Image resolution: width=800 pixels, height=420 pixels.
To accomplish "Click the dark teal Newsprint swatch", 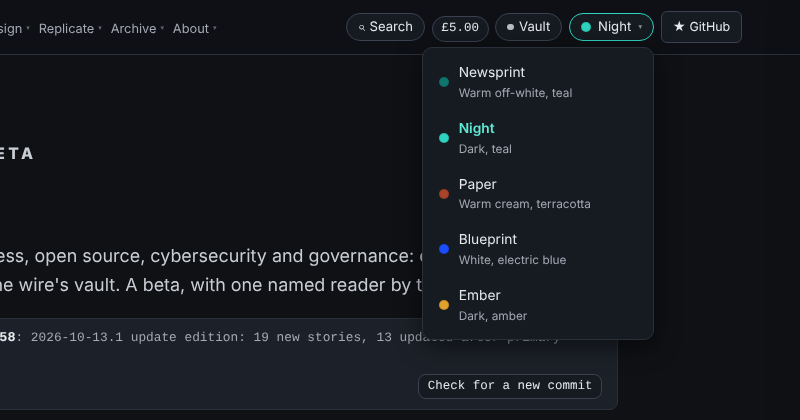I will pos(444,82).
